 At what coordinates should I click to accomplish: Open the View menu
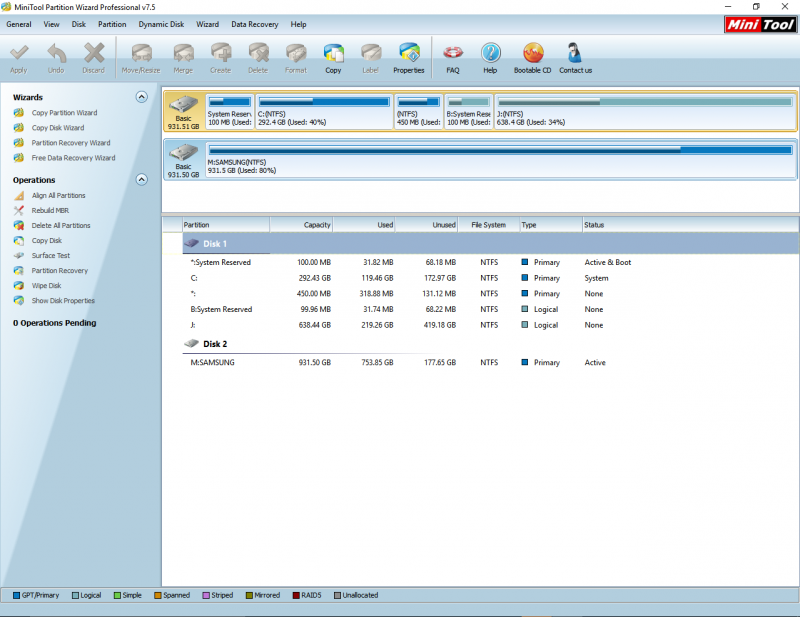(51, 24)
